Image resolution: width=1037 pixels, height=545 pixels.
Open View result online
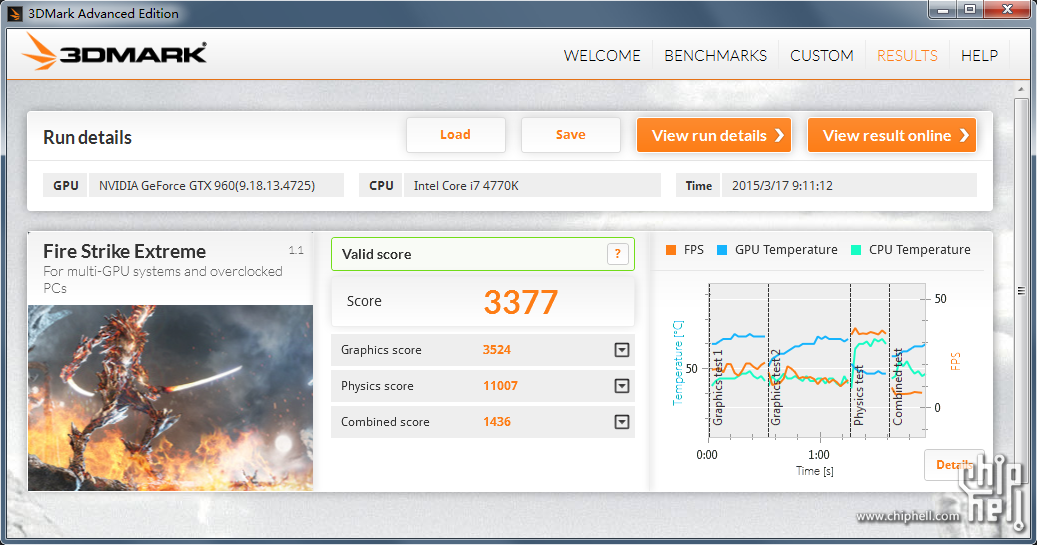pos(892,136)
